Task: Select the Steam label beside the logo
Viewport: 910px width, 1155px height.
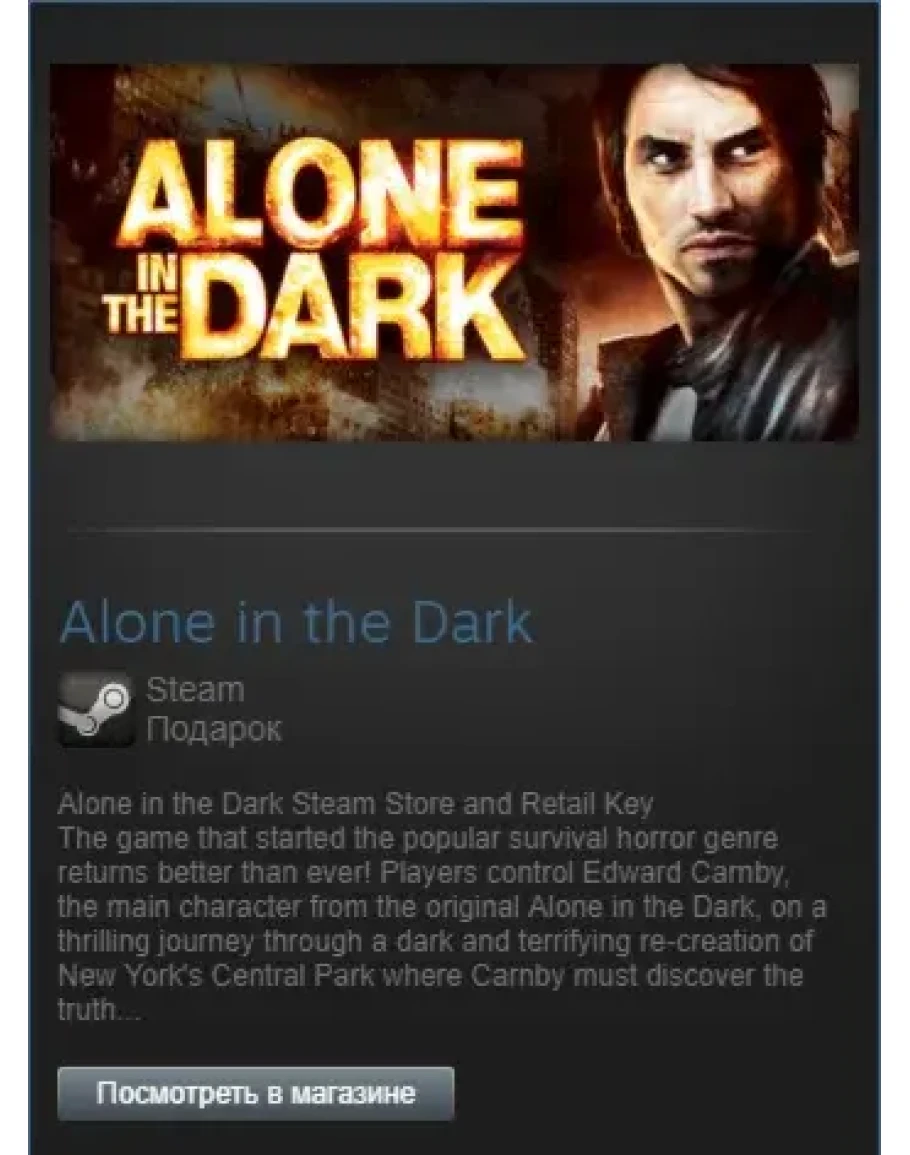Action: pos(195,690)
